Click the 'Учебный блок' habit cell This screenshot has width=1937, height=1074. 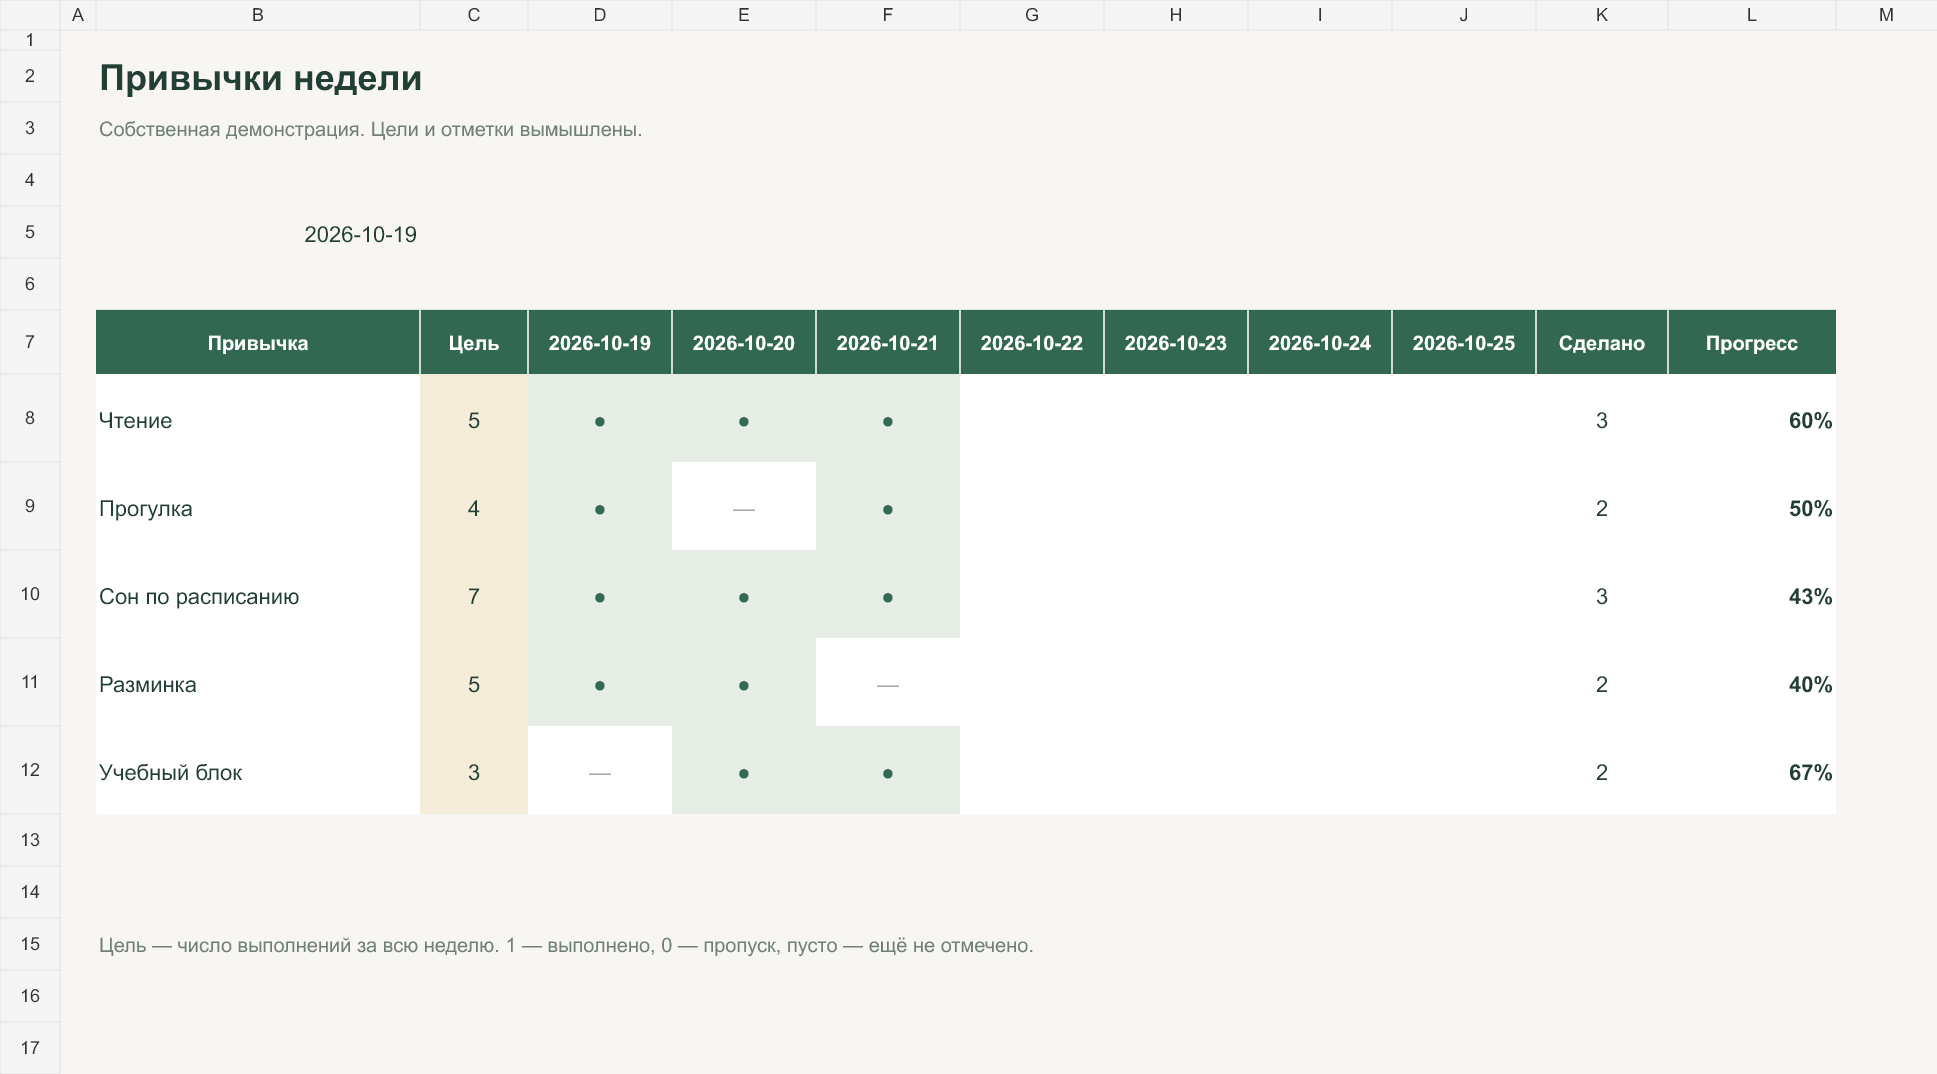pyautogui.click(x=258, y=772)
